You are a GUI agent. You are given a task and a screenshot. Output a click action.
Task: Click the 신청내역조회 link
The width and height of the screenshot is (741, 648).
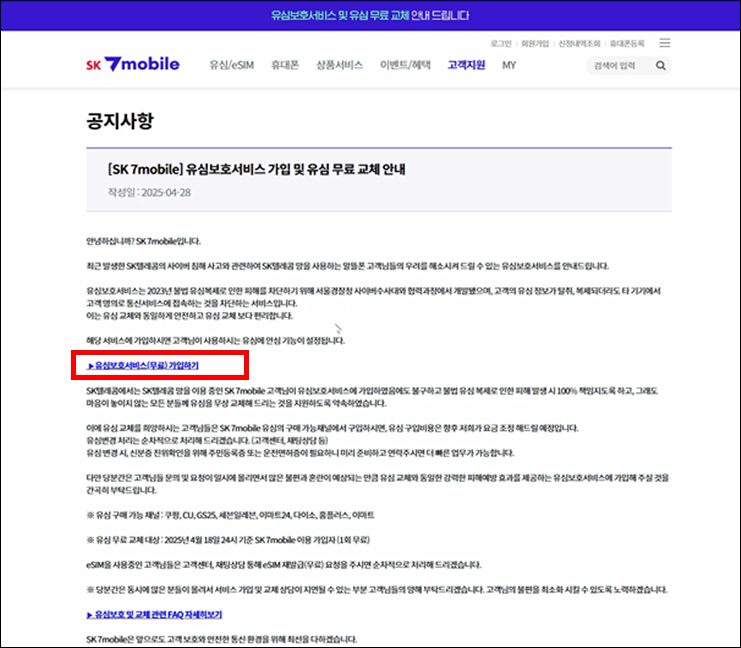pos(579,43)
